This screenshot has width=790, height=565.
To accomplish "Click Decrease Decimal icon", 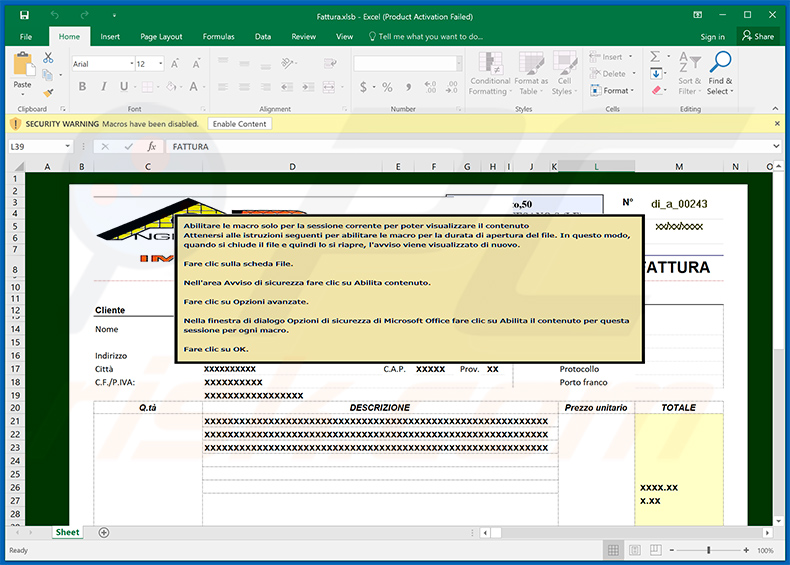I will (451, 87).
